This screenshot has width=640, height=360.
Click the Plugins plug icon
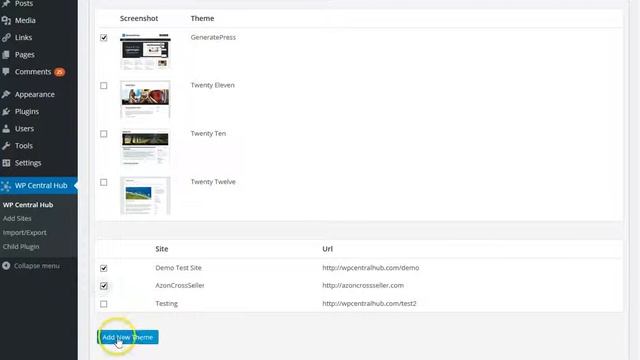(6, 111)
